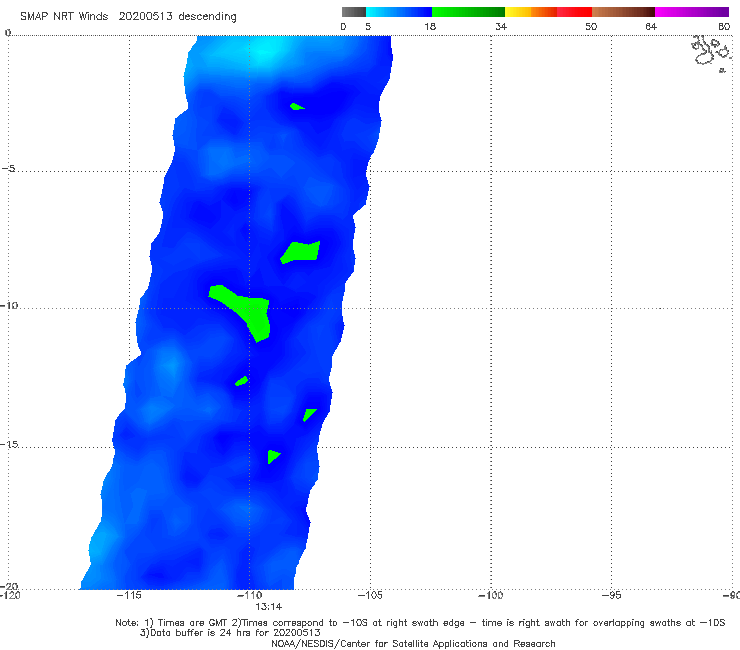Click the NOAA/NESDIS credit line
Screen dimensions: 740x650
click(x=413, y=644)
